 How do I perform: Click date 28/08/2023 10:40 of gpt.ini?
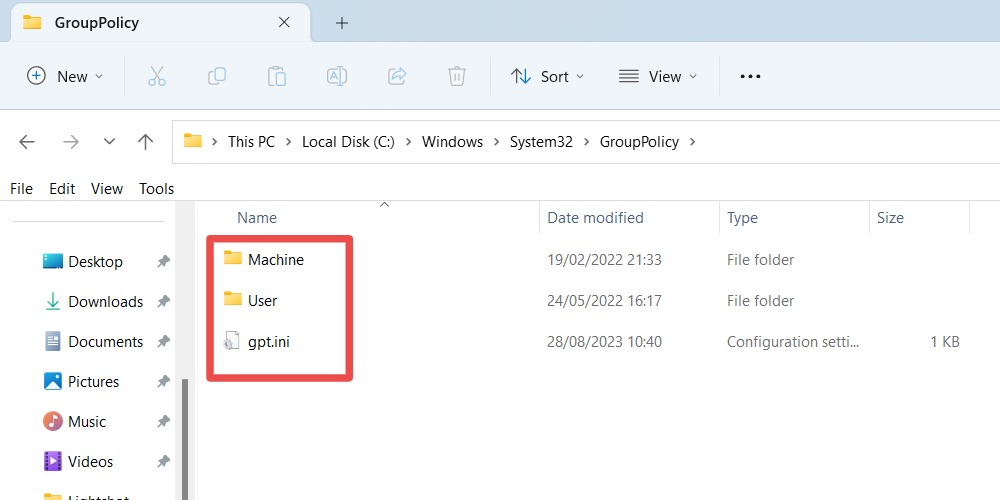(x=604, y=342)
